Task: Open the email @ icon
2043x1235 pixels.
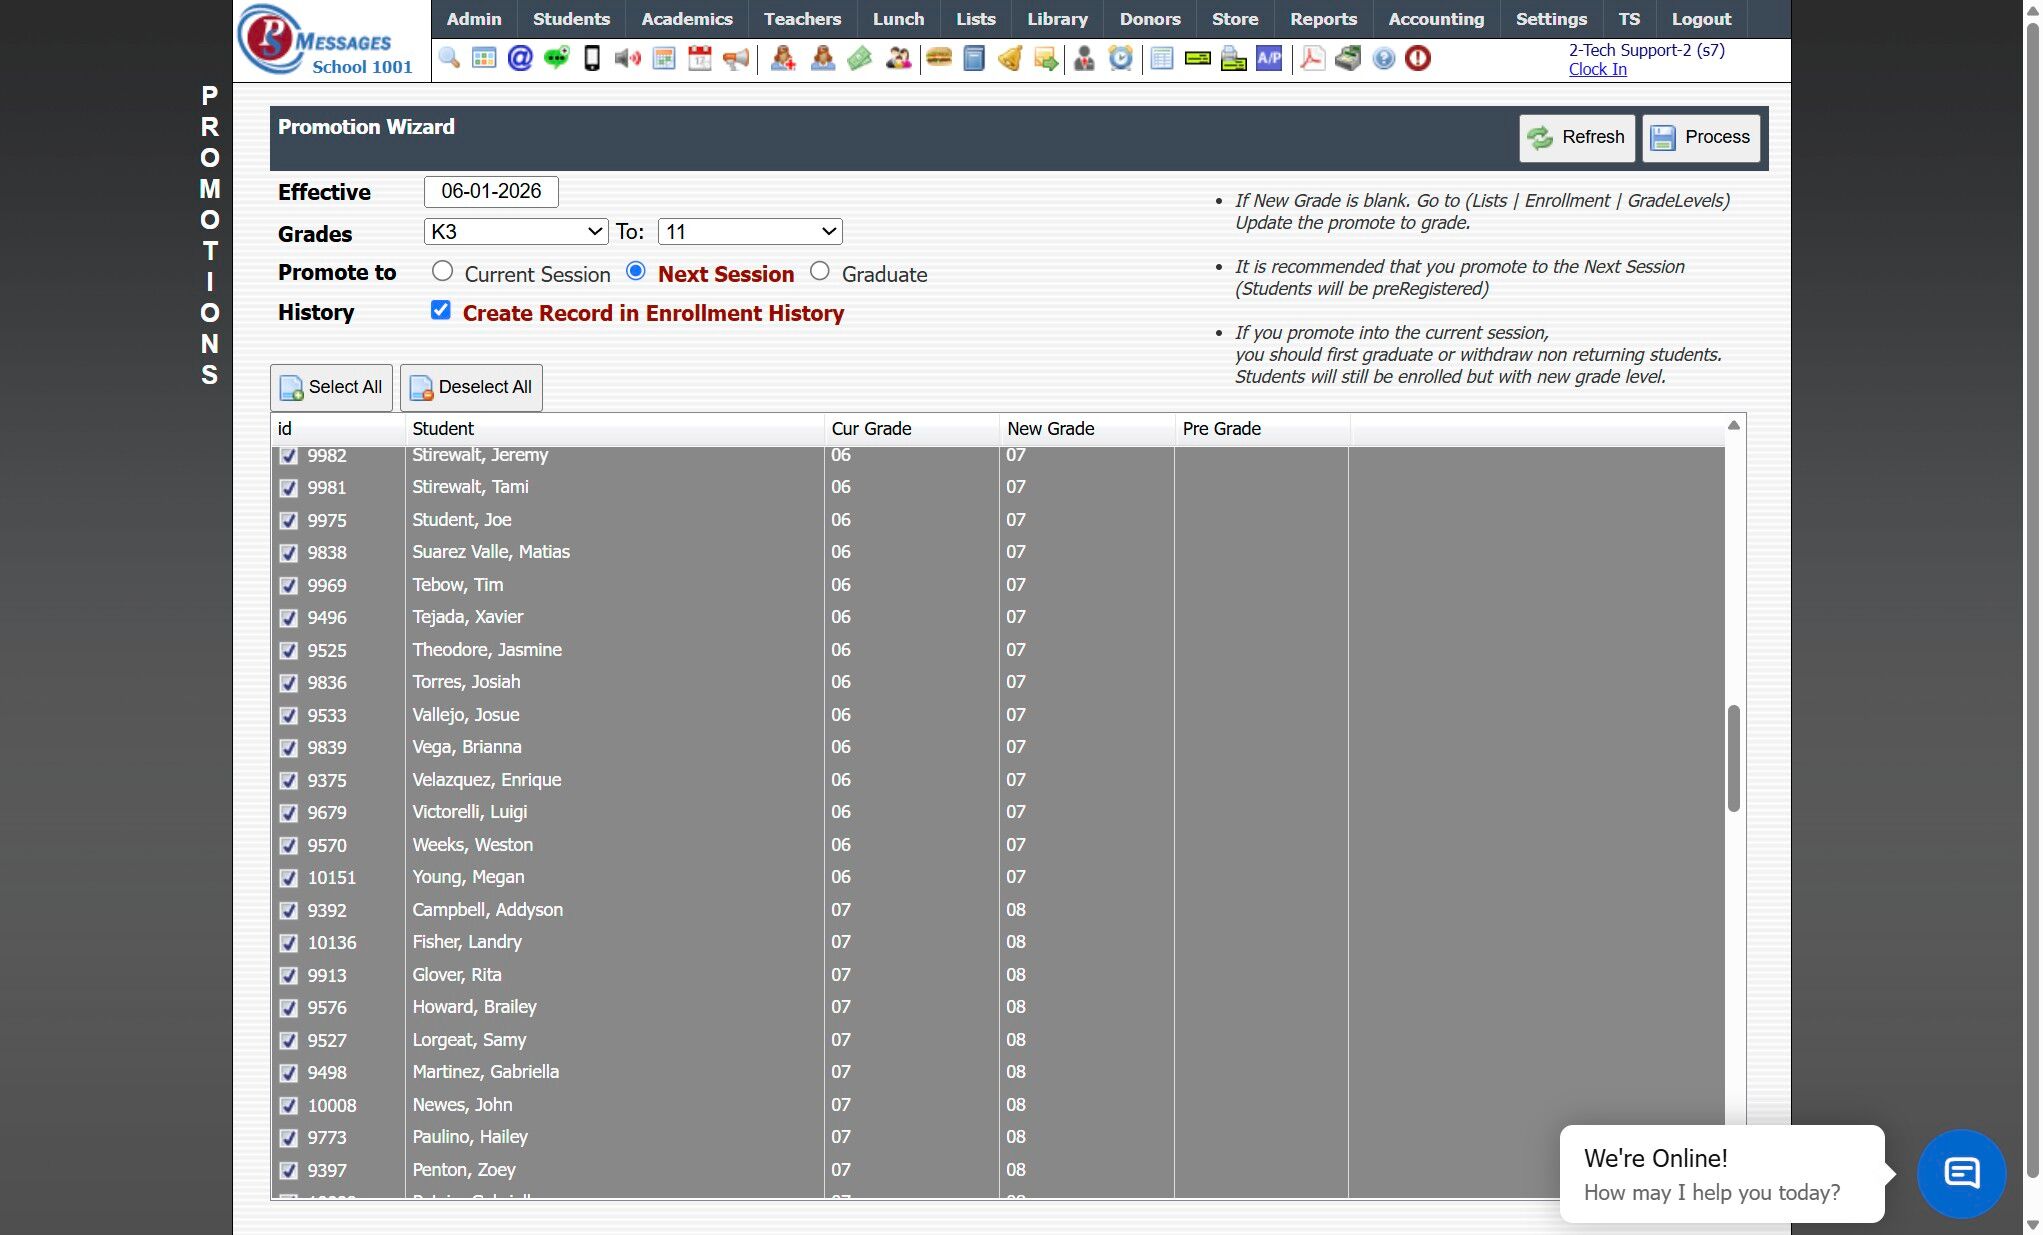Action: pos(520,58)
